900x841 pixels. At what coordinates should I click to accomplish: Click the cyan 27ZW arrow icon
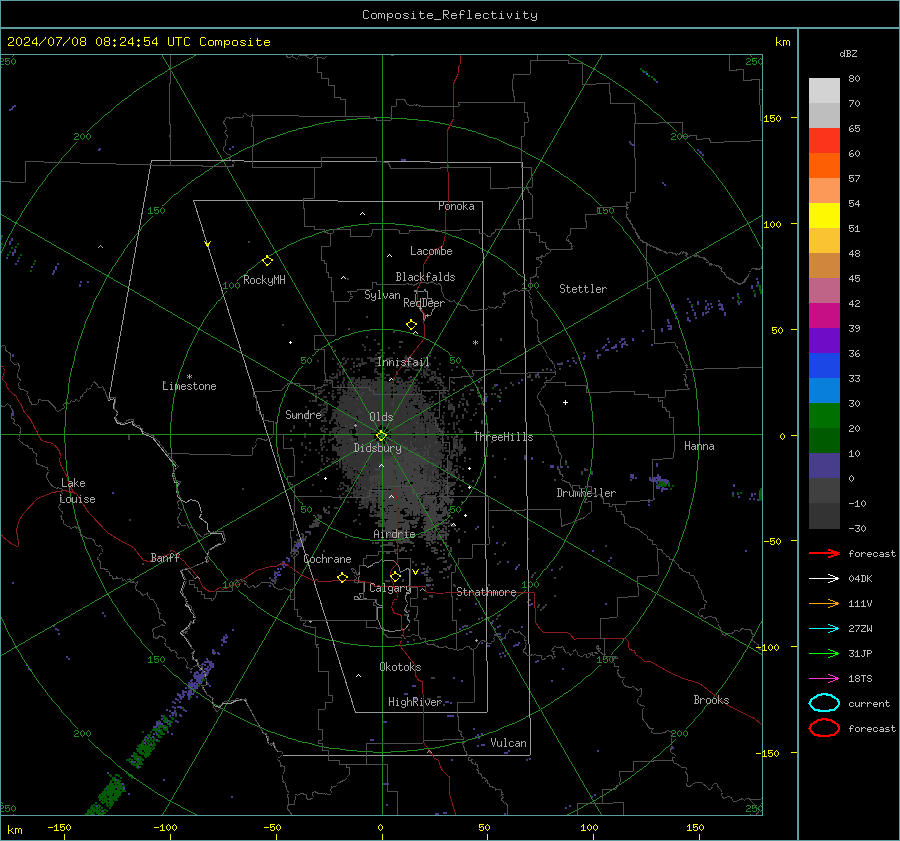824,629
